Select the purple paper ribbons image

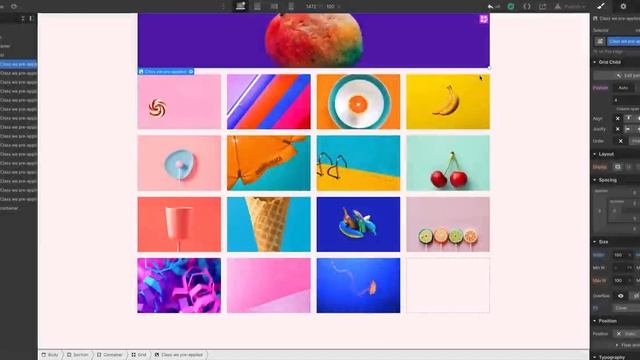click(179, 285)
